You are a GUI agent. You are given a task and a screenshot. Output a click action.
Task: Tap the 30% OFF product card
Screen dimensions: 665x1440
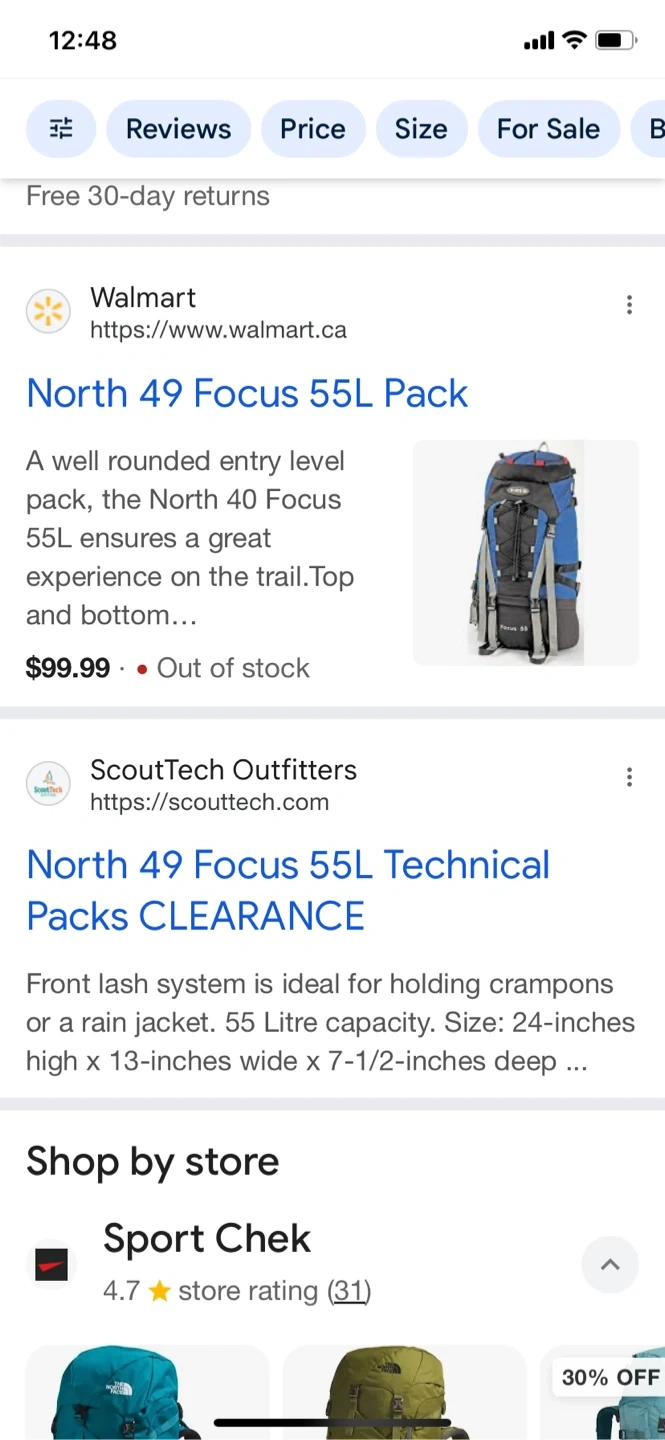[x=603, y=1392]
